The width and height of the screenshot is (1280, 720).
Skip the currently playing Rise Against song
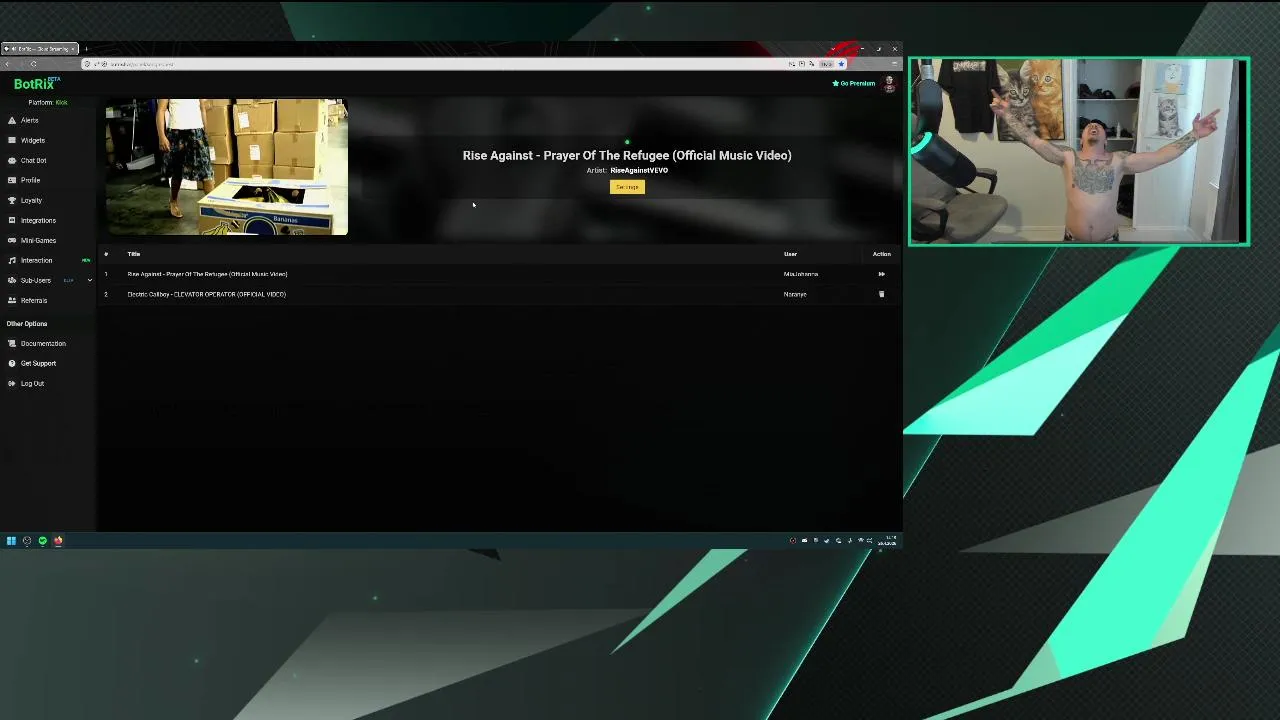coord(881,274)
